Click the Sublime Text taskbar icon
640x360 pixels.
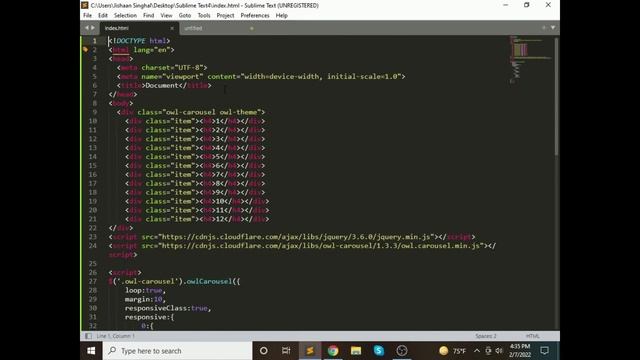click(310, 351)
